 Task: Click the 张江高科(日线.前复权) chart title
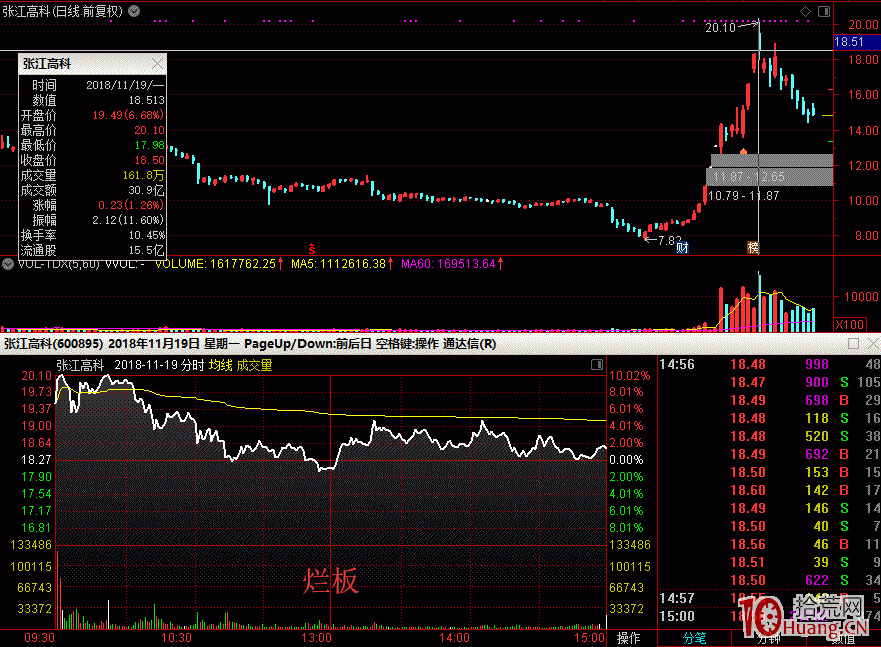[62, 11]
